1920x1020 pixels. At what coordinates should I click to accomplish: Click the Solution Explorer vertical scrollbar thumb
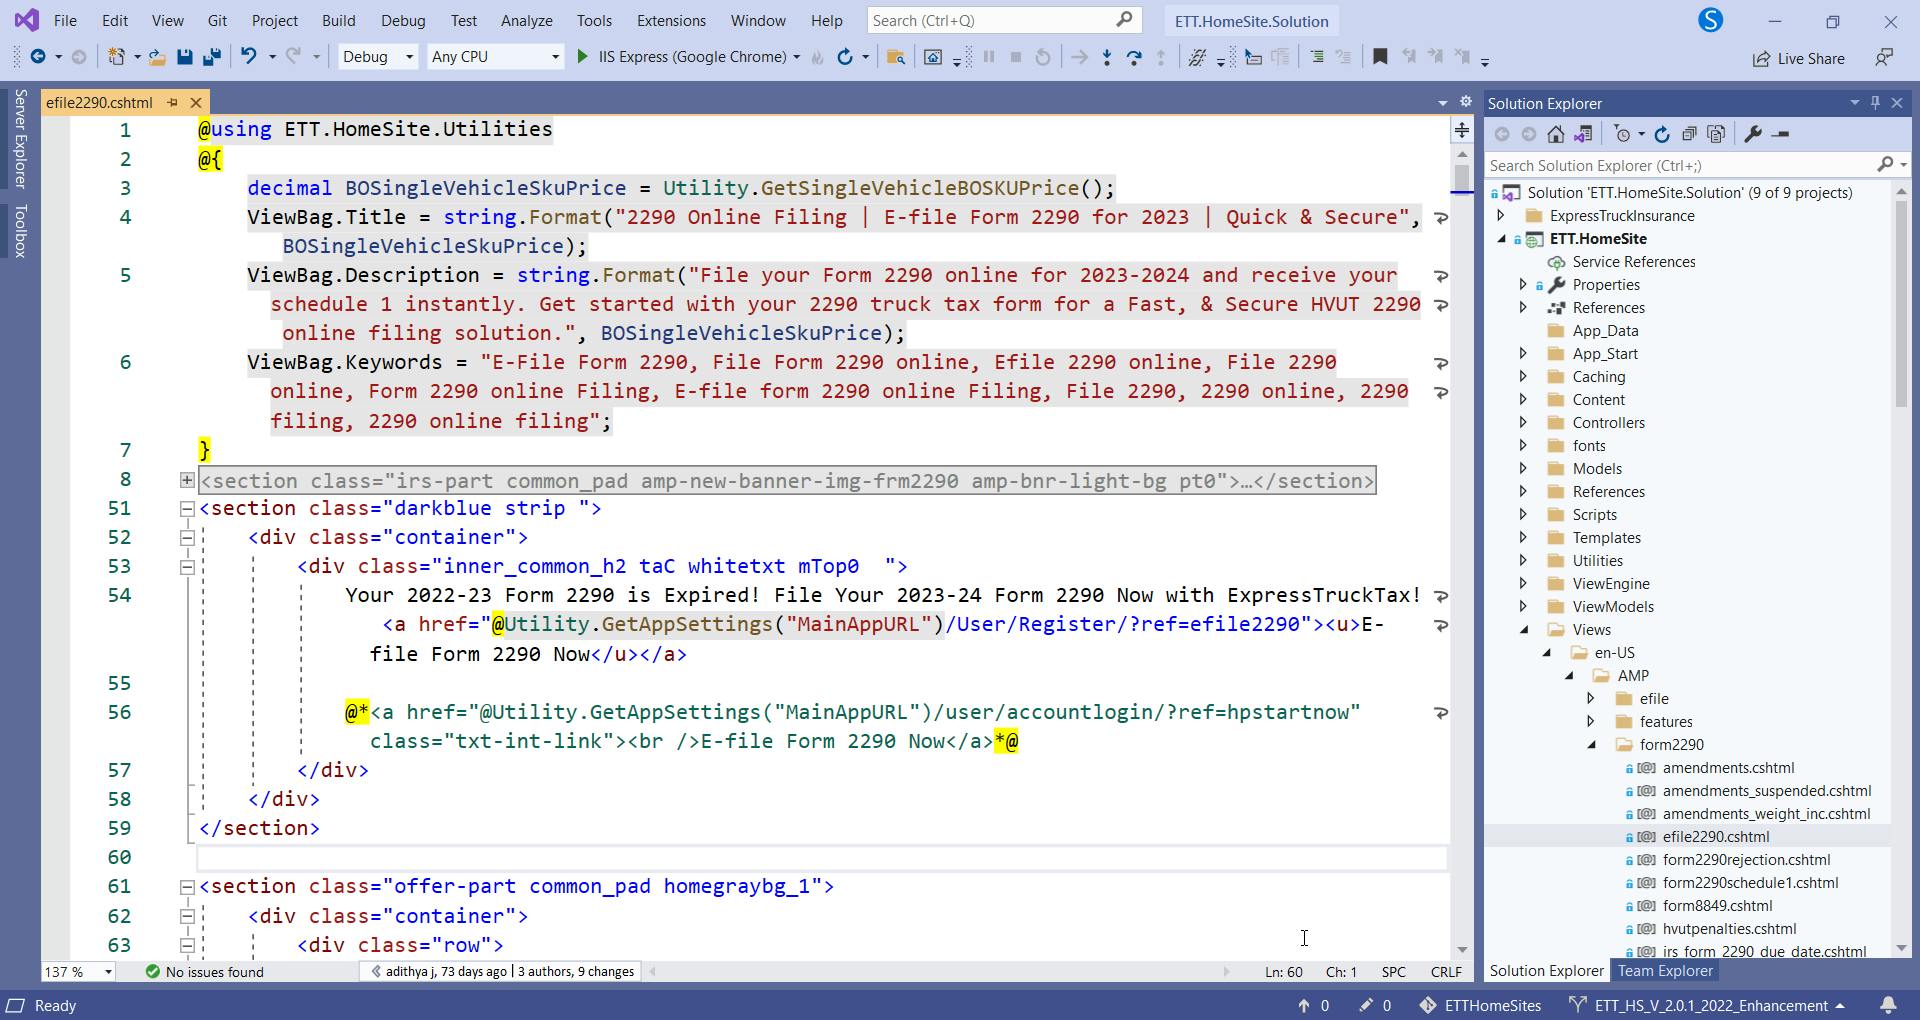(1901, 303)
